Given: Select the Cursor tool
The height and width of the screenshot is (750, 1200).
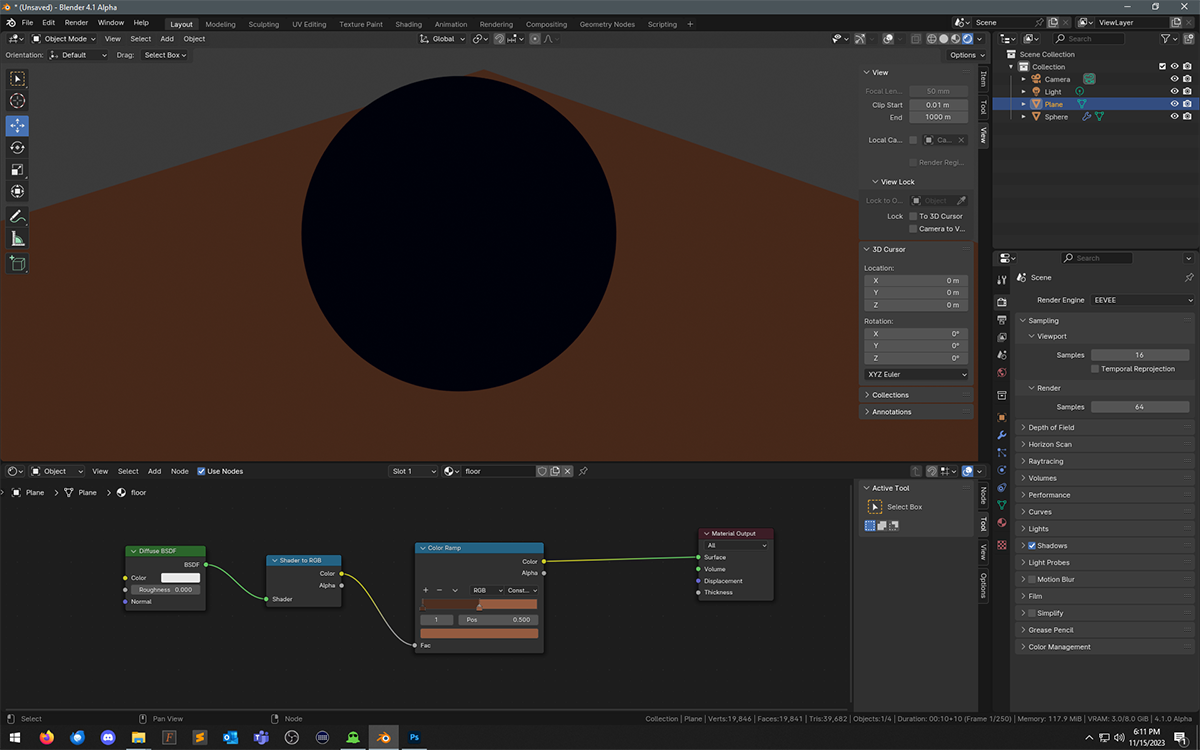Looking at the screenshot, I should (x=17, y=101).
